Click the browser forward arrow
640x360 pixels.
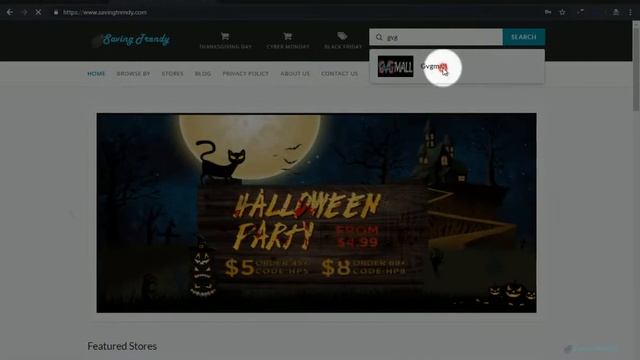tap(24, 12)
